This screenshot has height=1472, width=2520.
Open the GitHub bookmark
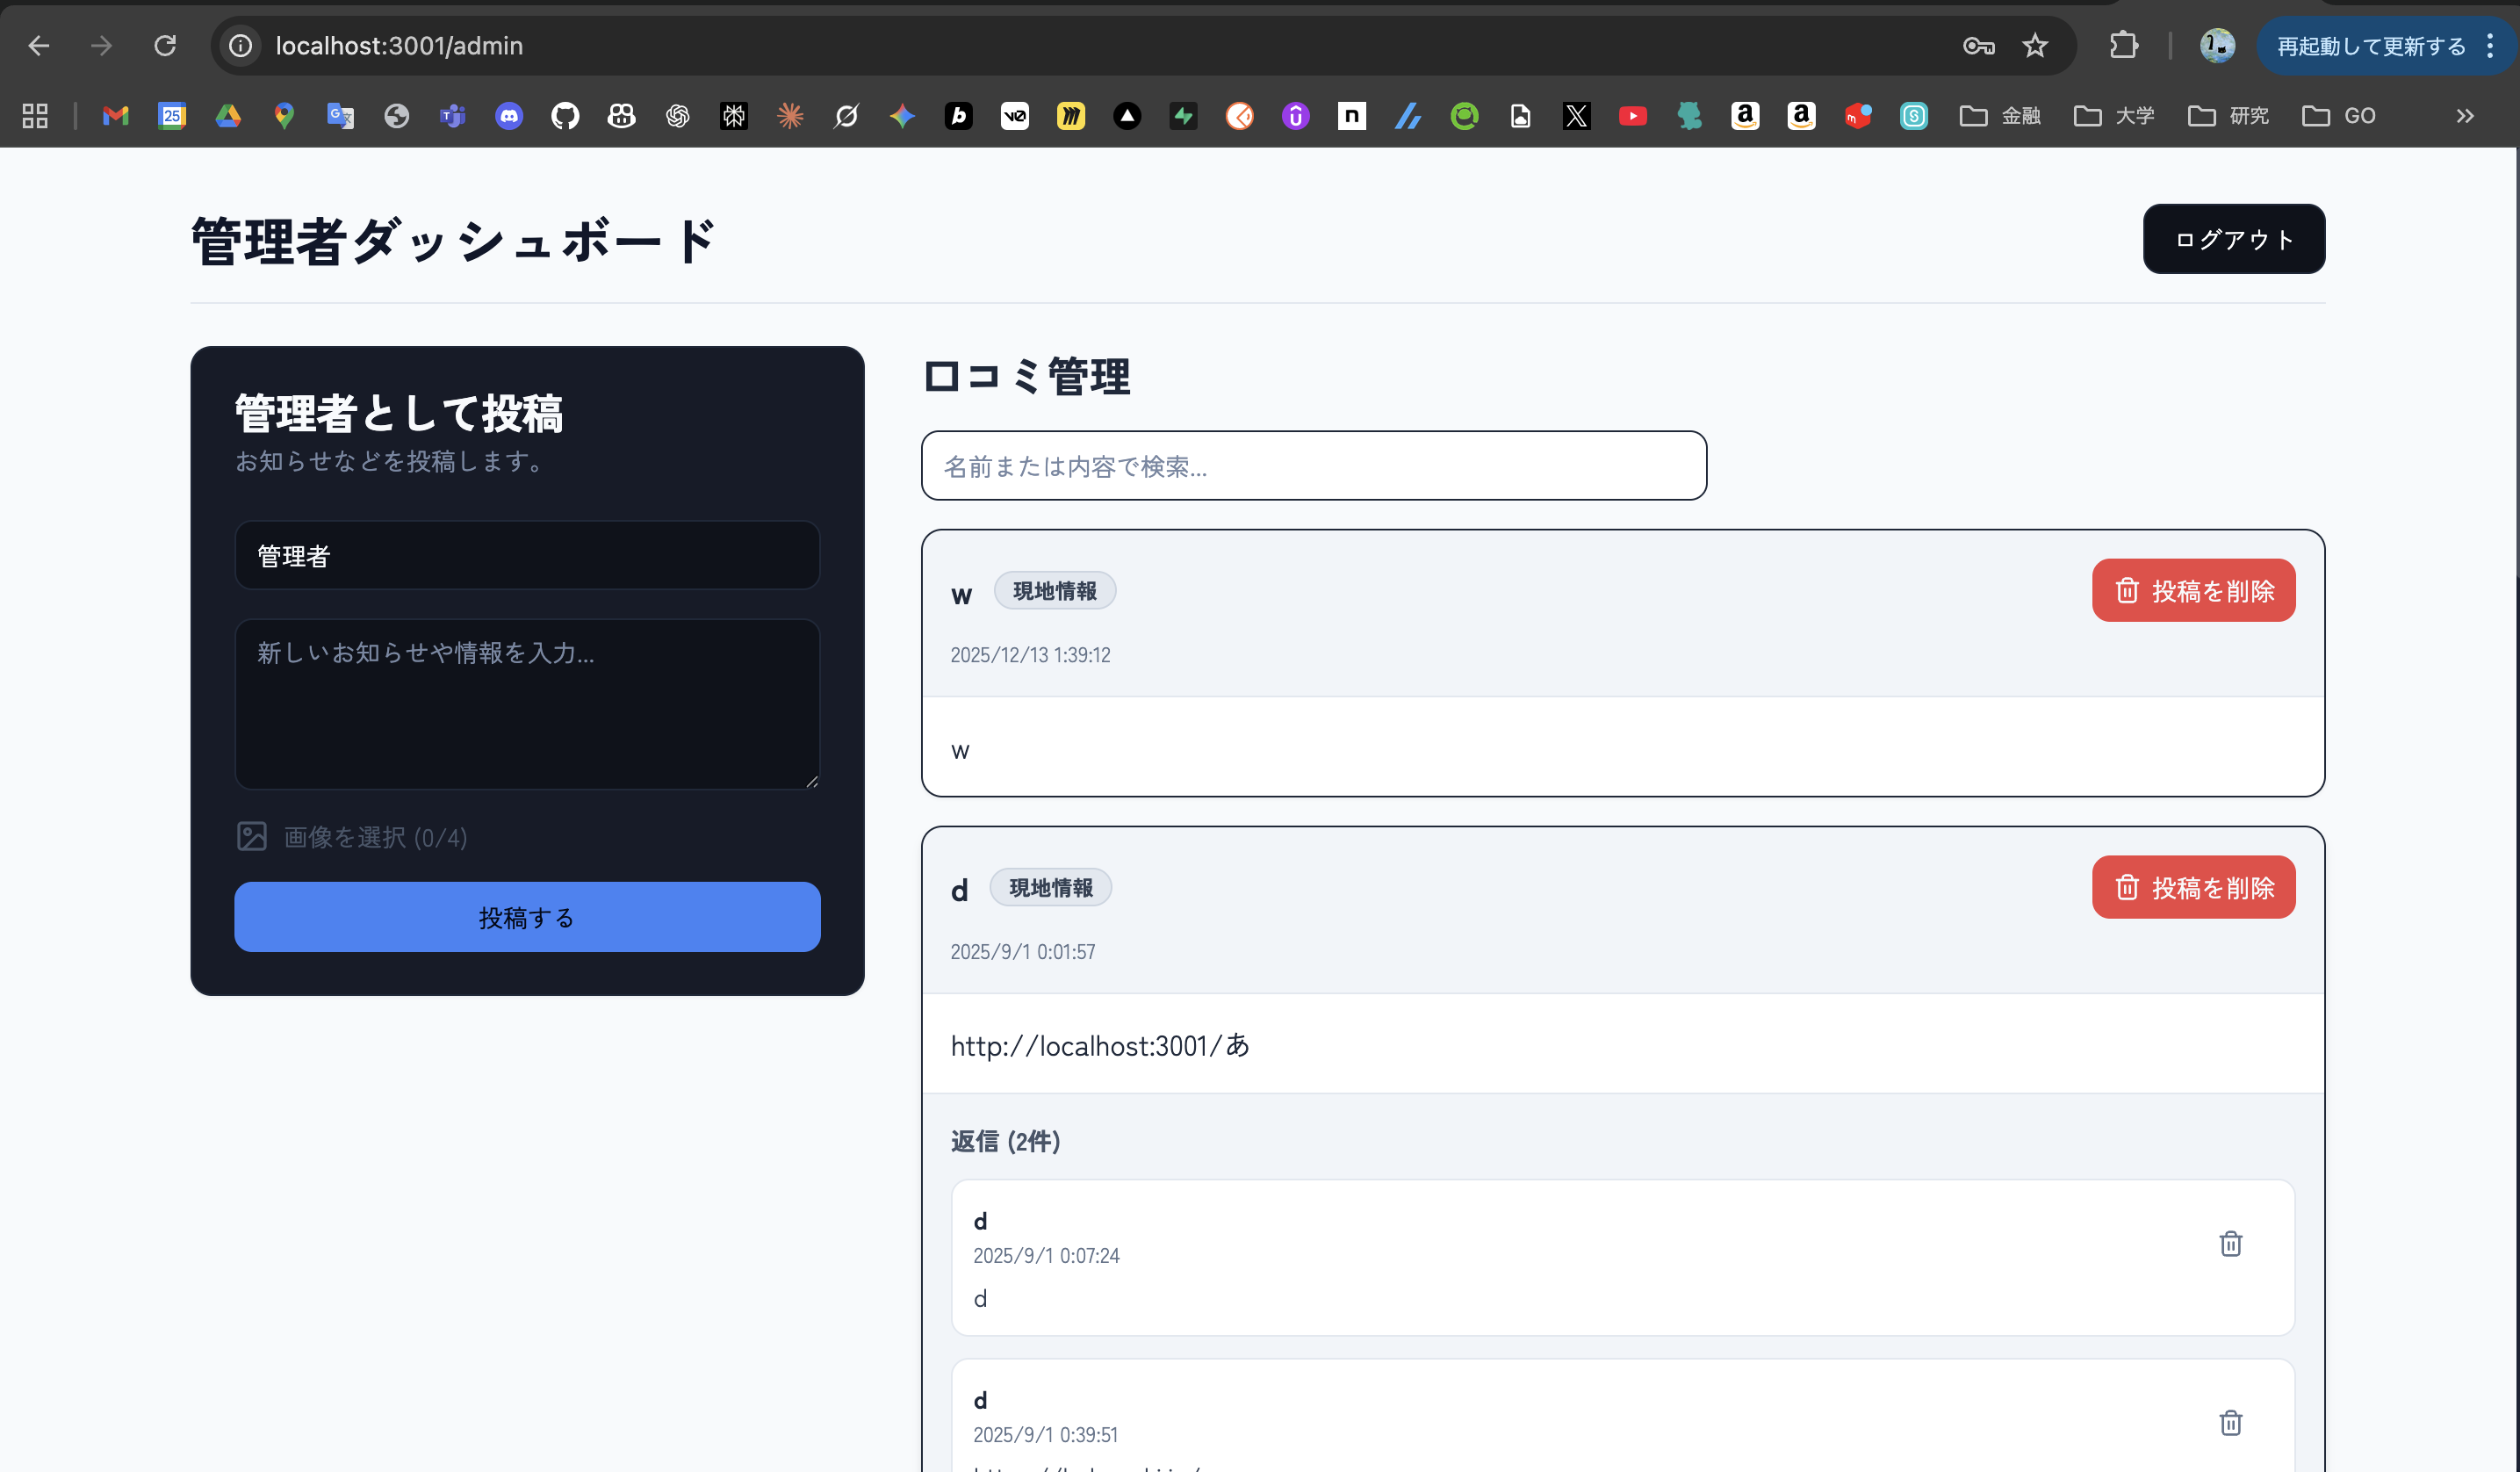tap(565, 116)
